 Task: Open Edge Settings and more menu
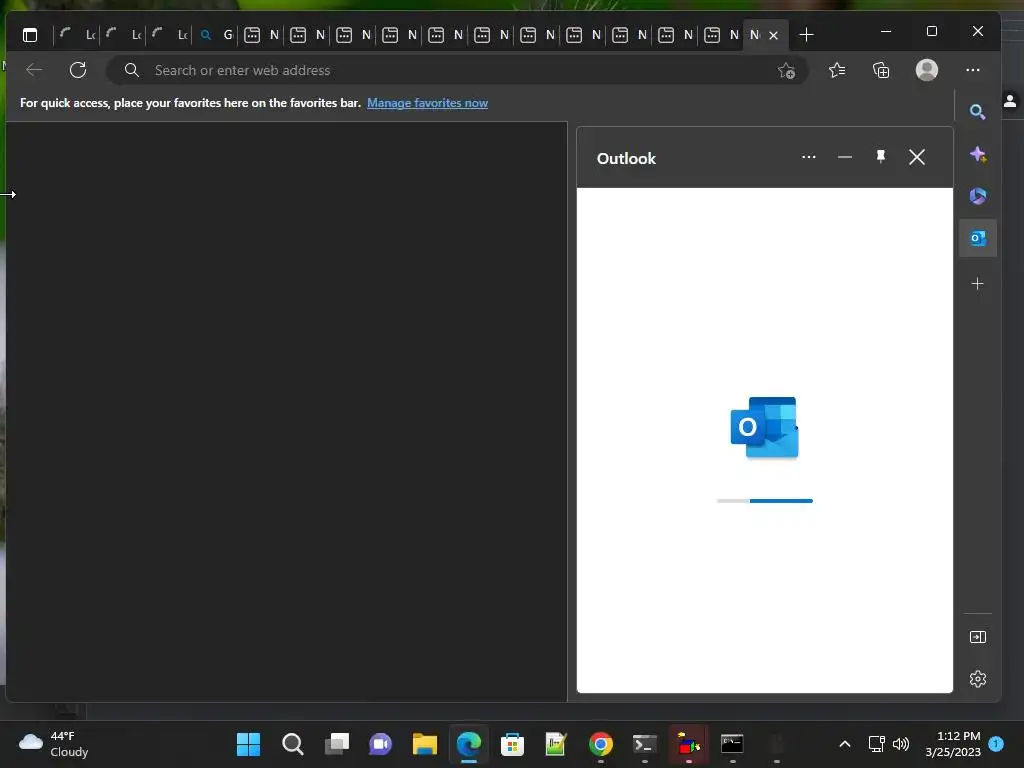click(x=973, y=70)
